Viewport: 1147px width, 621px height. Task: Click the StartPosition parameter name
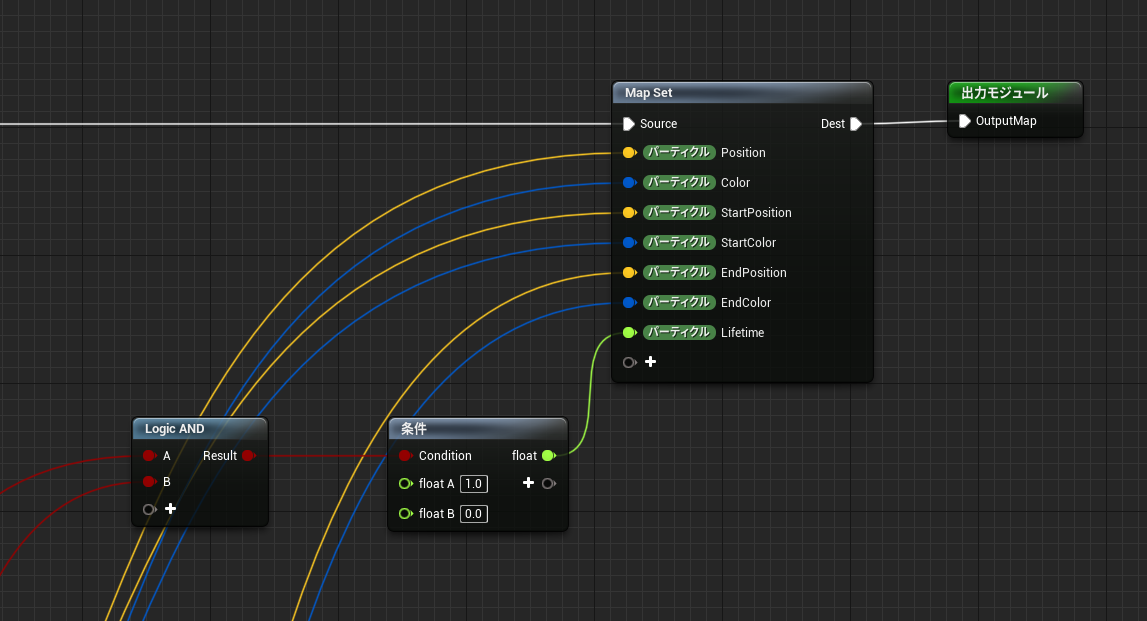756,213
